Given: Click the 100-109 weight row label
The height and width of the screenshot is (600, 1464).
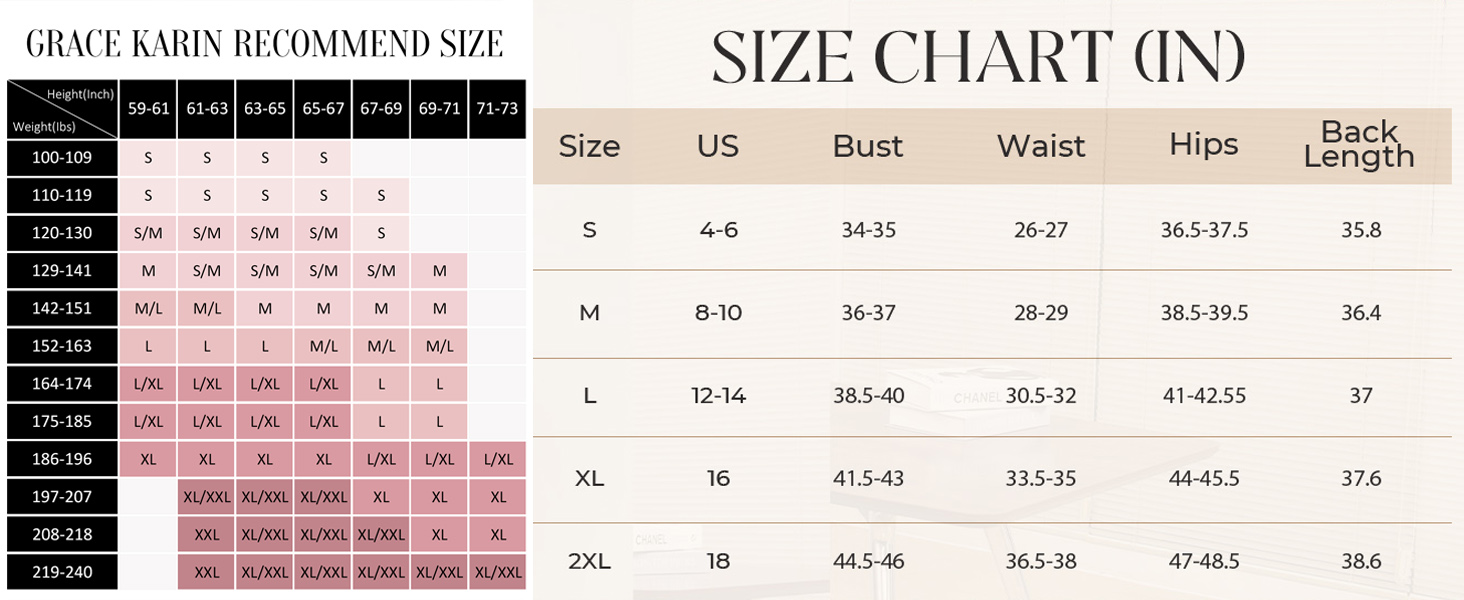Looking at the screenshot, I should coord(62,157).
